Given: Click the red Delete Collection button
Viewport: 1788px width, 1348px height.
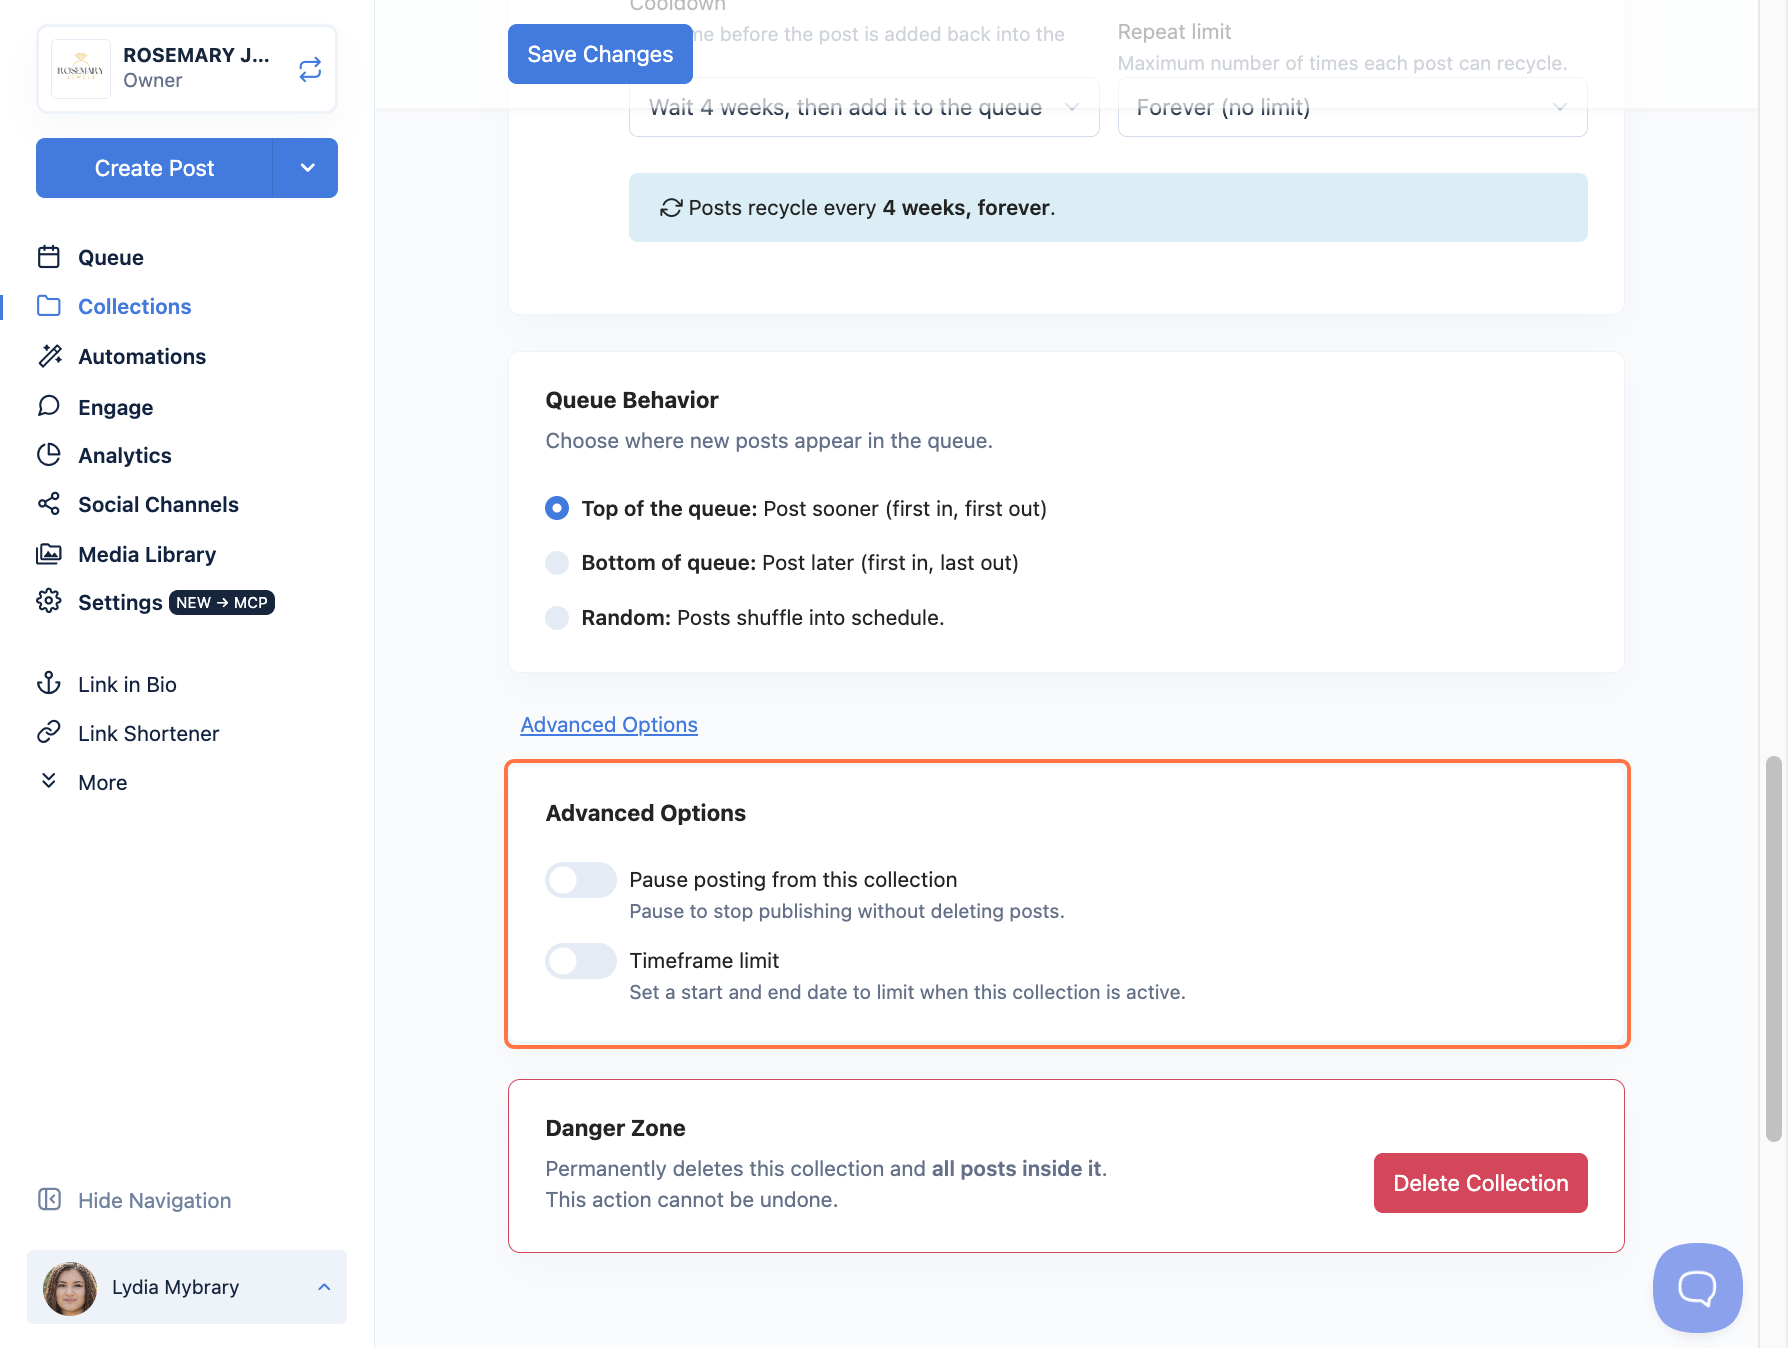Looking at the screenshot, I should 1480,1183.
